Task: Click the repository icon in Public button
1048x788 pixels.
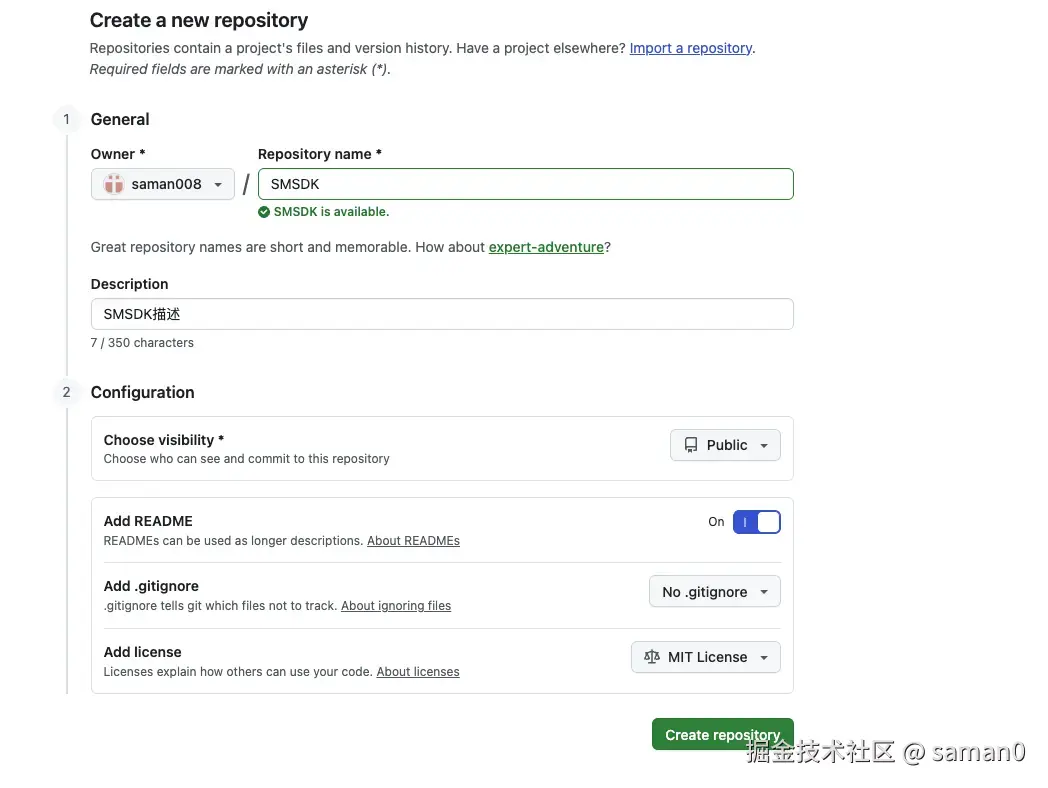Action: click(x=691, y=445)
